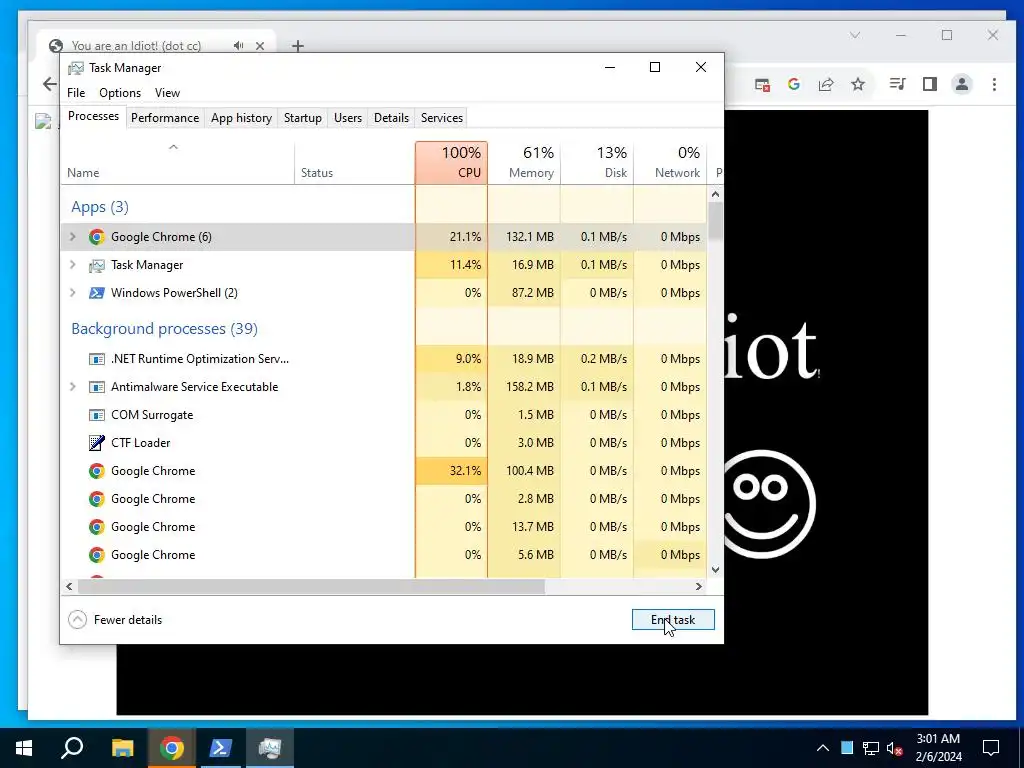The height and width of the screenshot is (768, 1024).
Task: Click vertical scrollbar up arrow
Action: tap(715, 194)
